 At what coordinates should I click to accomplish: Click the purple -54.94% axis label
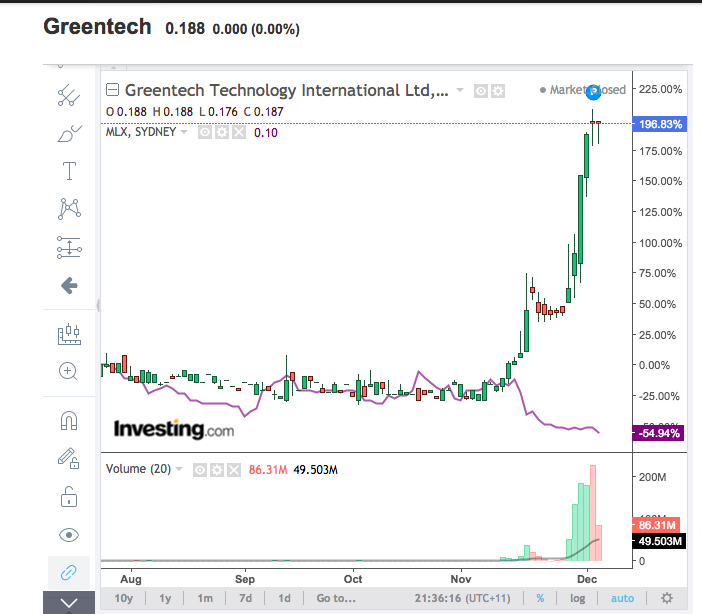(658, 433)
